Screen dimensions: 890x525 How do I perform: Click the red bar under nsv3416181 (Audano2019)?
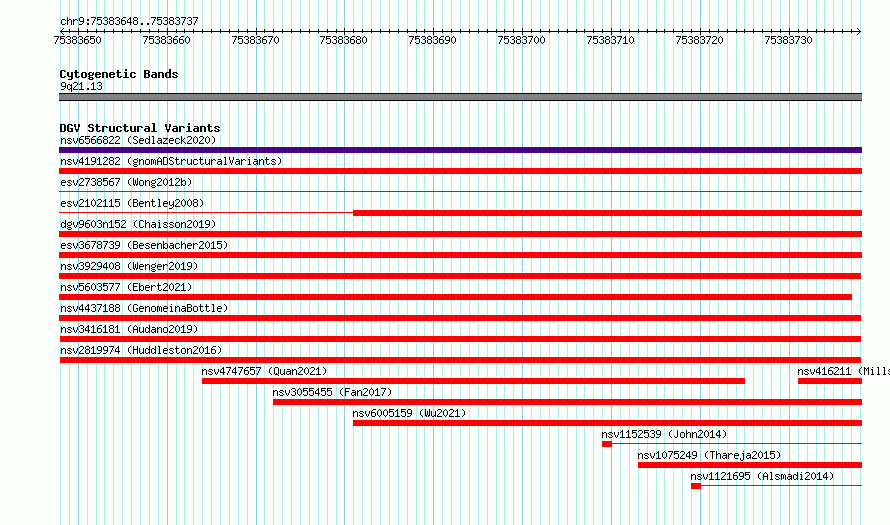click(460, 339)
